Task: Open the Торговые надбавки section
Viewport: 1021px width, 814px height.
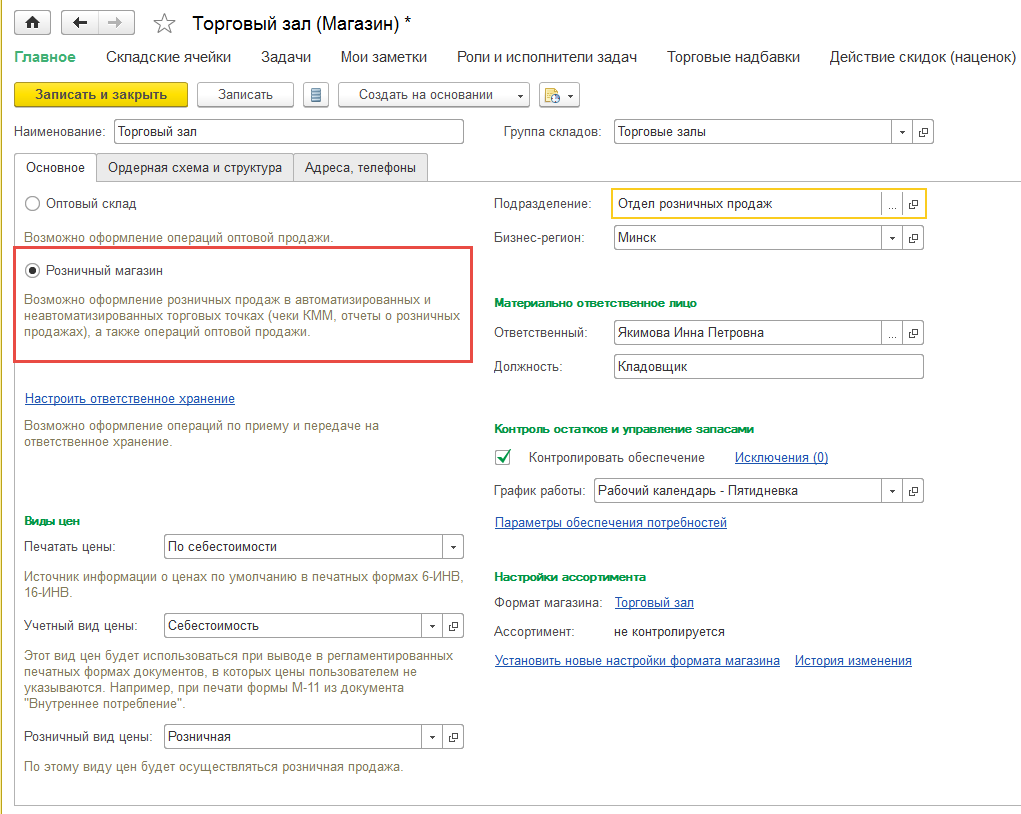Action: click(x=733, y=57)
